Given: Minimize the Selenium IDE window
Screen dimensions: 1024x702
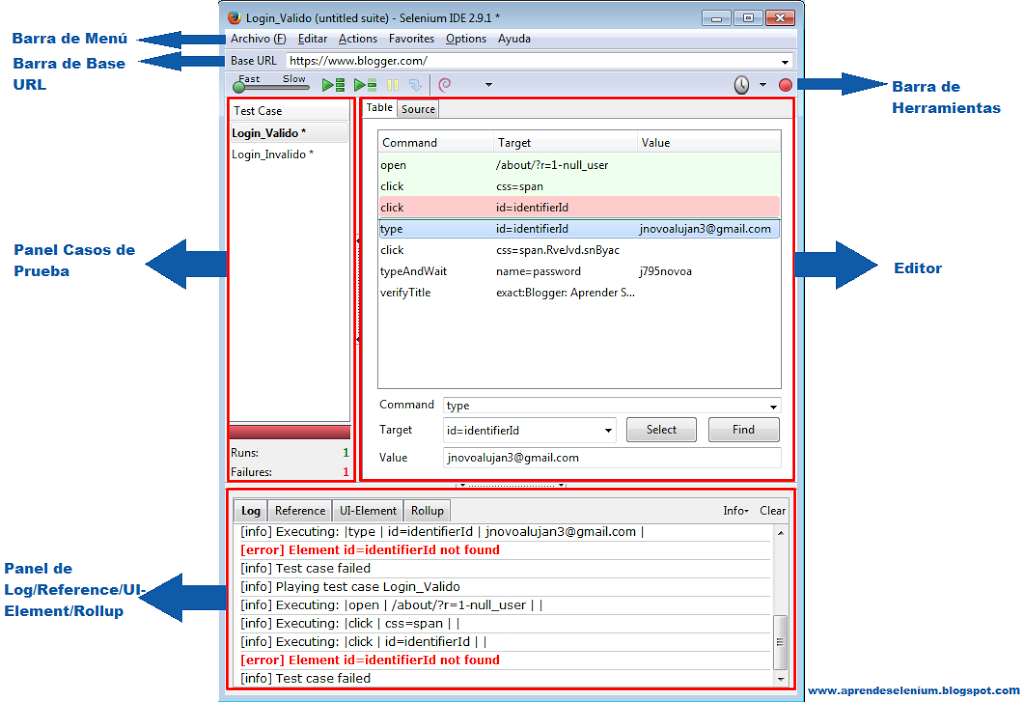Looking at the screenshot, I should pyautogui.click(x=716, y=18).
